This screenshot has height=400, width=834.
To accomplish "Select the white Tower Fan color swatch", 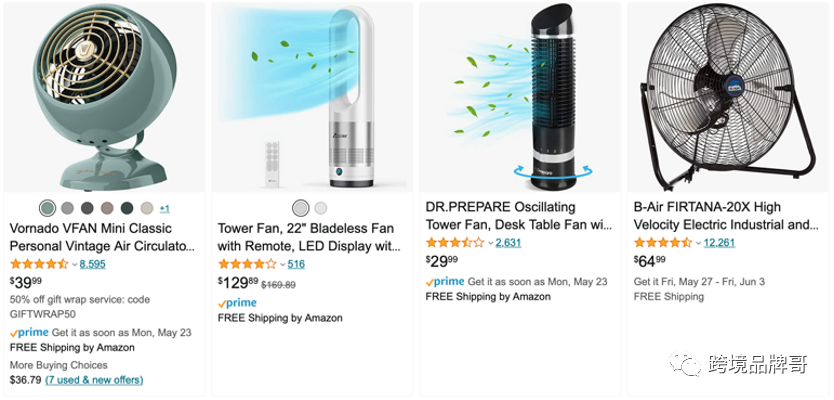I will pyautogui.click(x=320, y=208).
